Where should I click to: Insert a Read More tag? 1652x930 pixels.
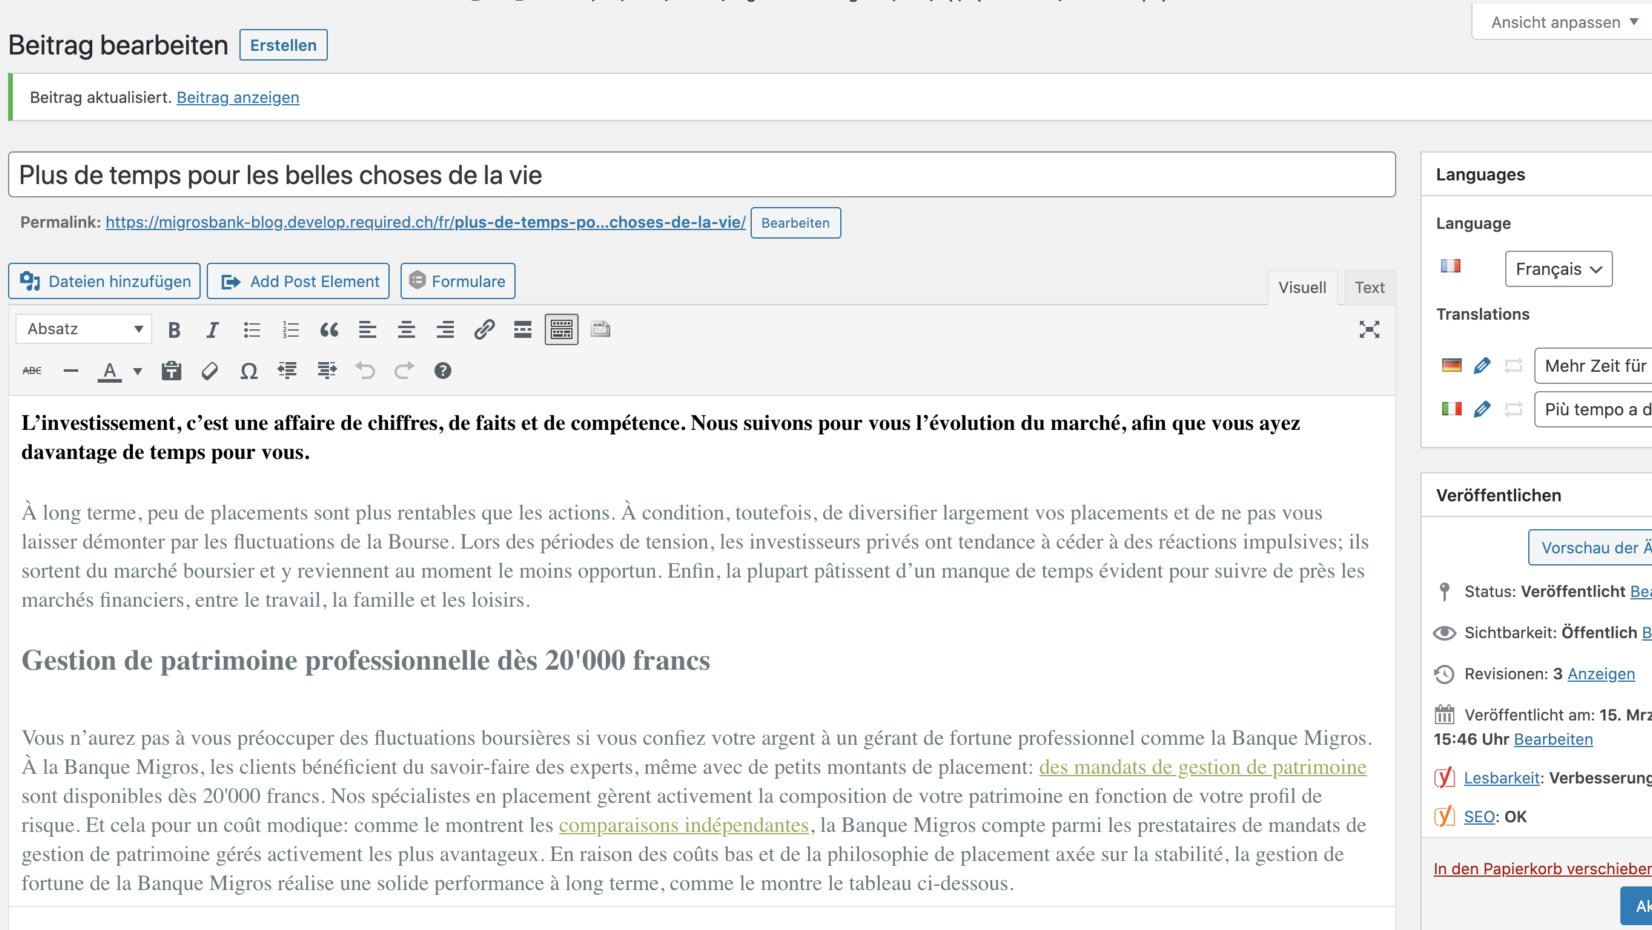click(523, 329)
